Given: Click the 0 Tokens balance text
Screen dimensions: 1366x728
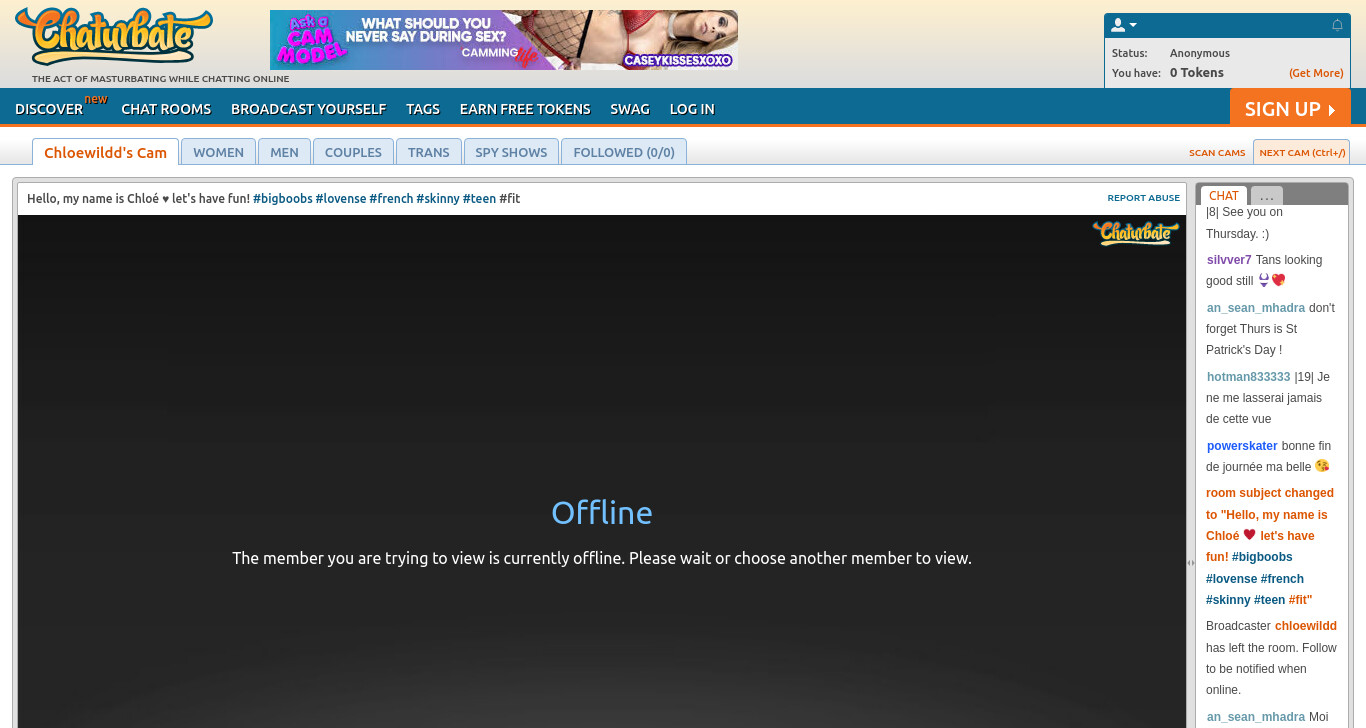Looking at the screenshot, I should [1197, 73].
